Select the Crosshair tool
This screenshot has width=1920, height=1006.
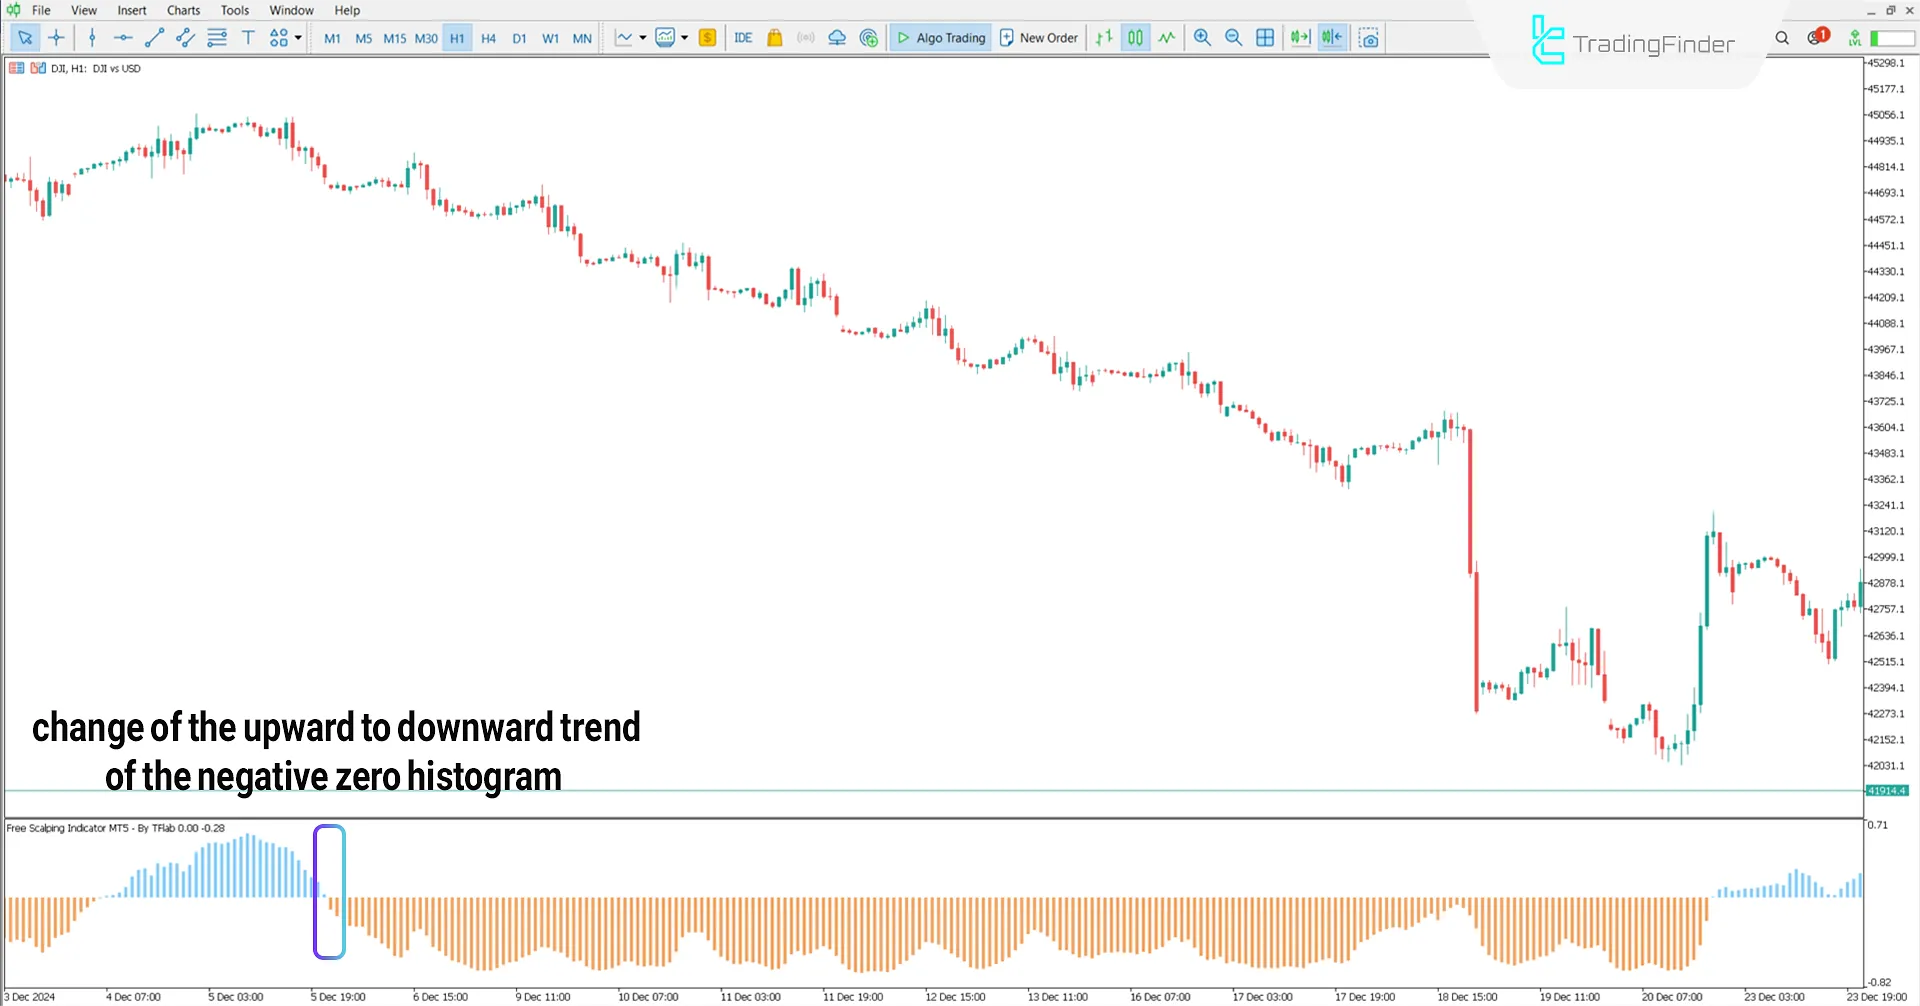coord(56,37)
